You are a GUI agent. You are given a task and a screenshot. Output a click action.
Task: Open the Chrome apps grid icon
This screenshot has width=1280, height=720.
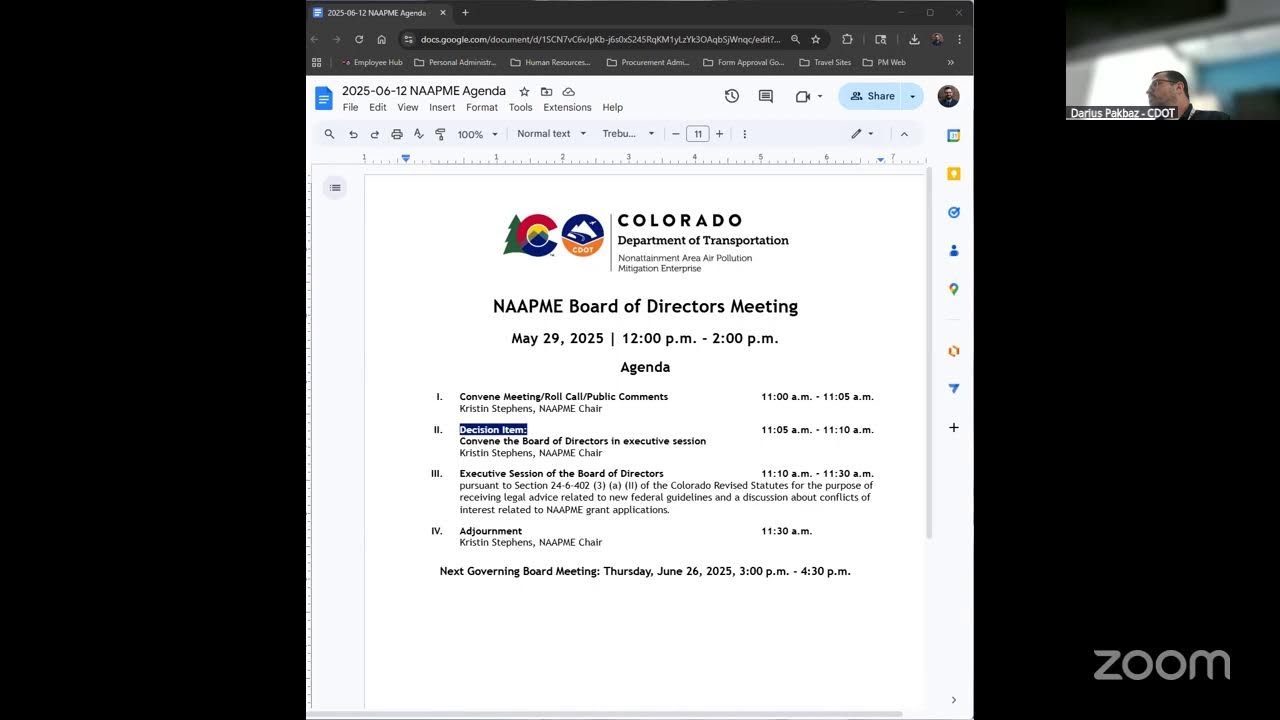click(317, 62)
